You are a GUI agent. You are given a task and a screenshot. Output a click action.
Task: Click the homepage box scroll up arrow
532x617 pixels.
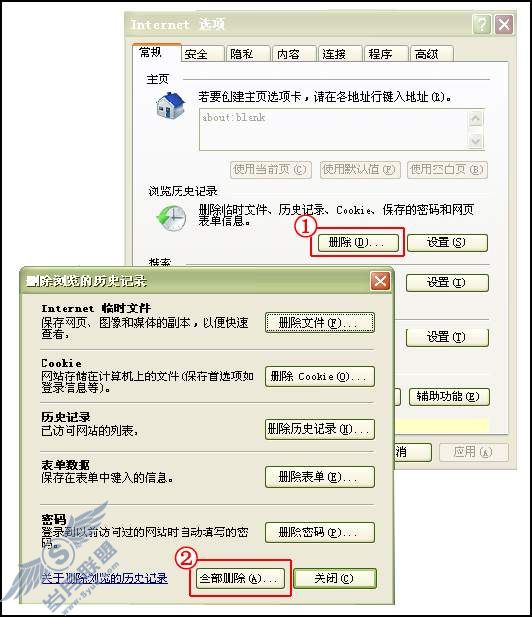476,118
